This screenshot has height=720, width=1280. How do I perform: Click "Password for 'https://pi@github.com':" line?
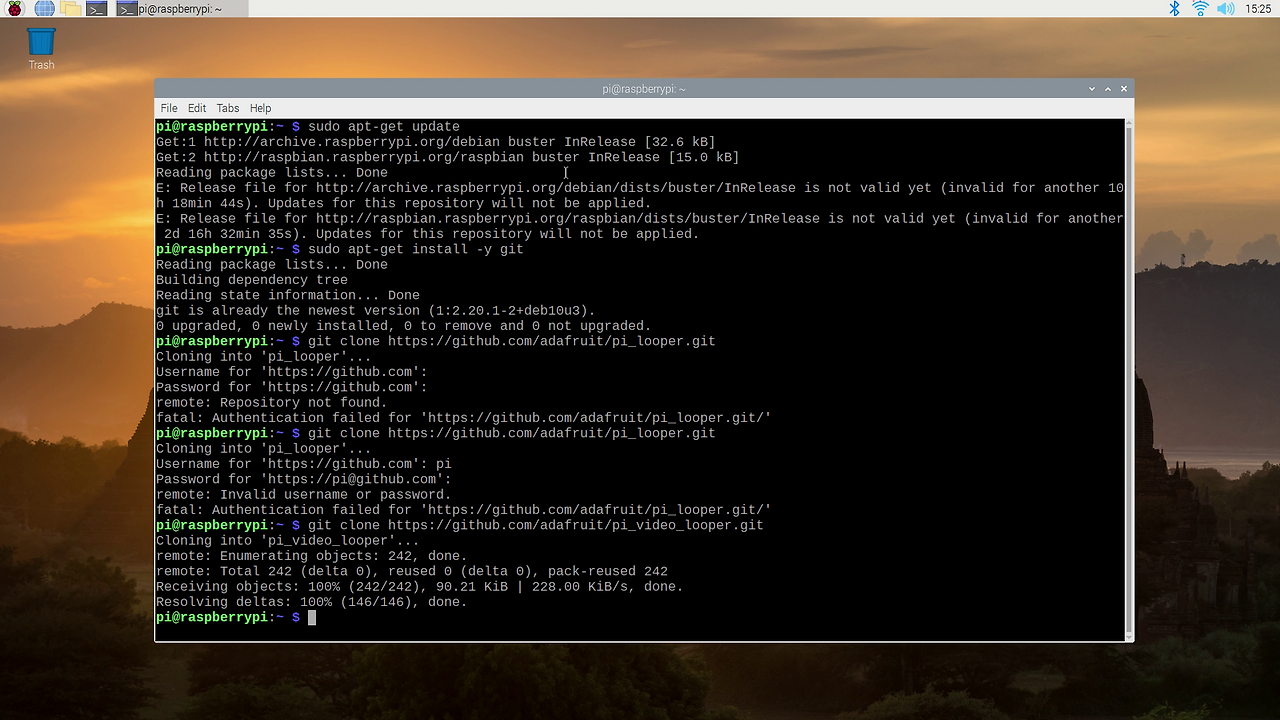tap(303, 479)
